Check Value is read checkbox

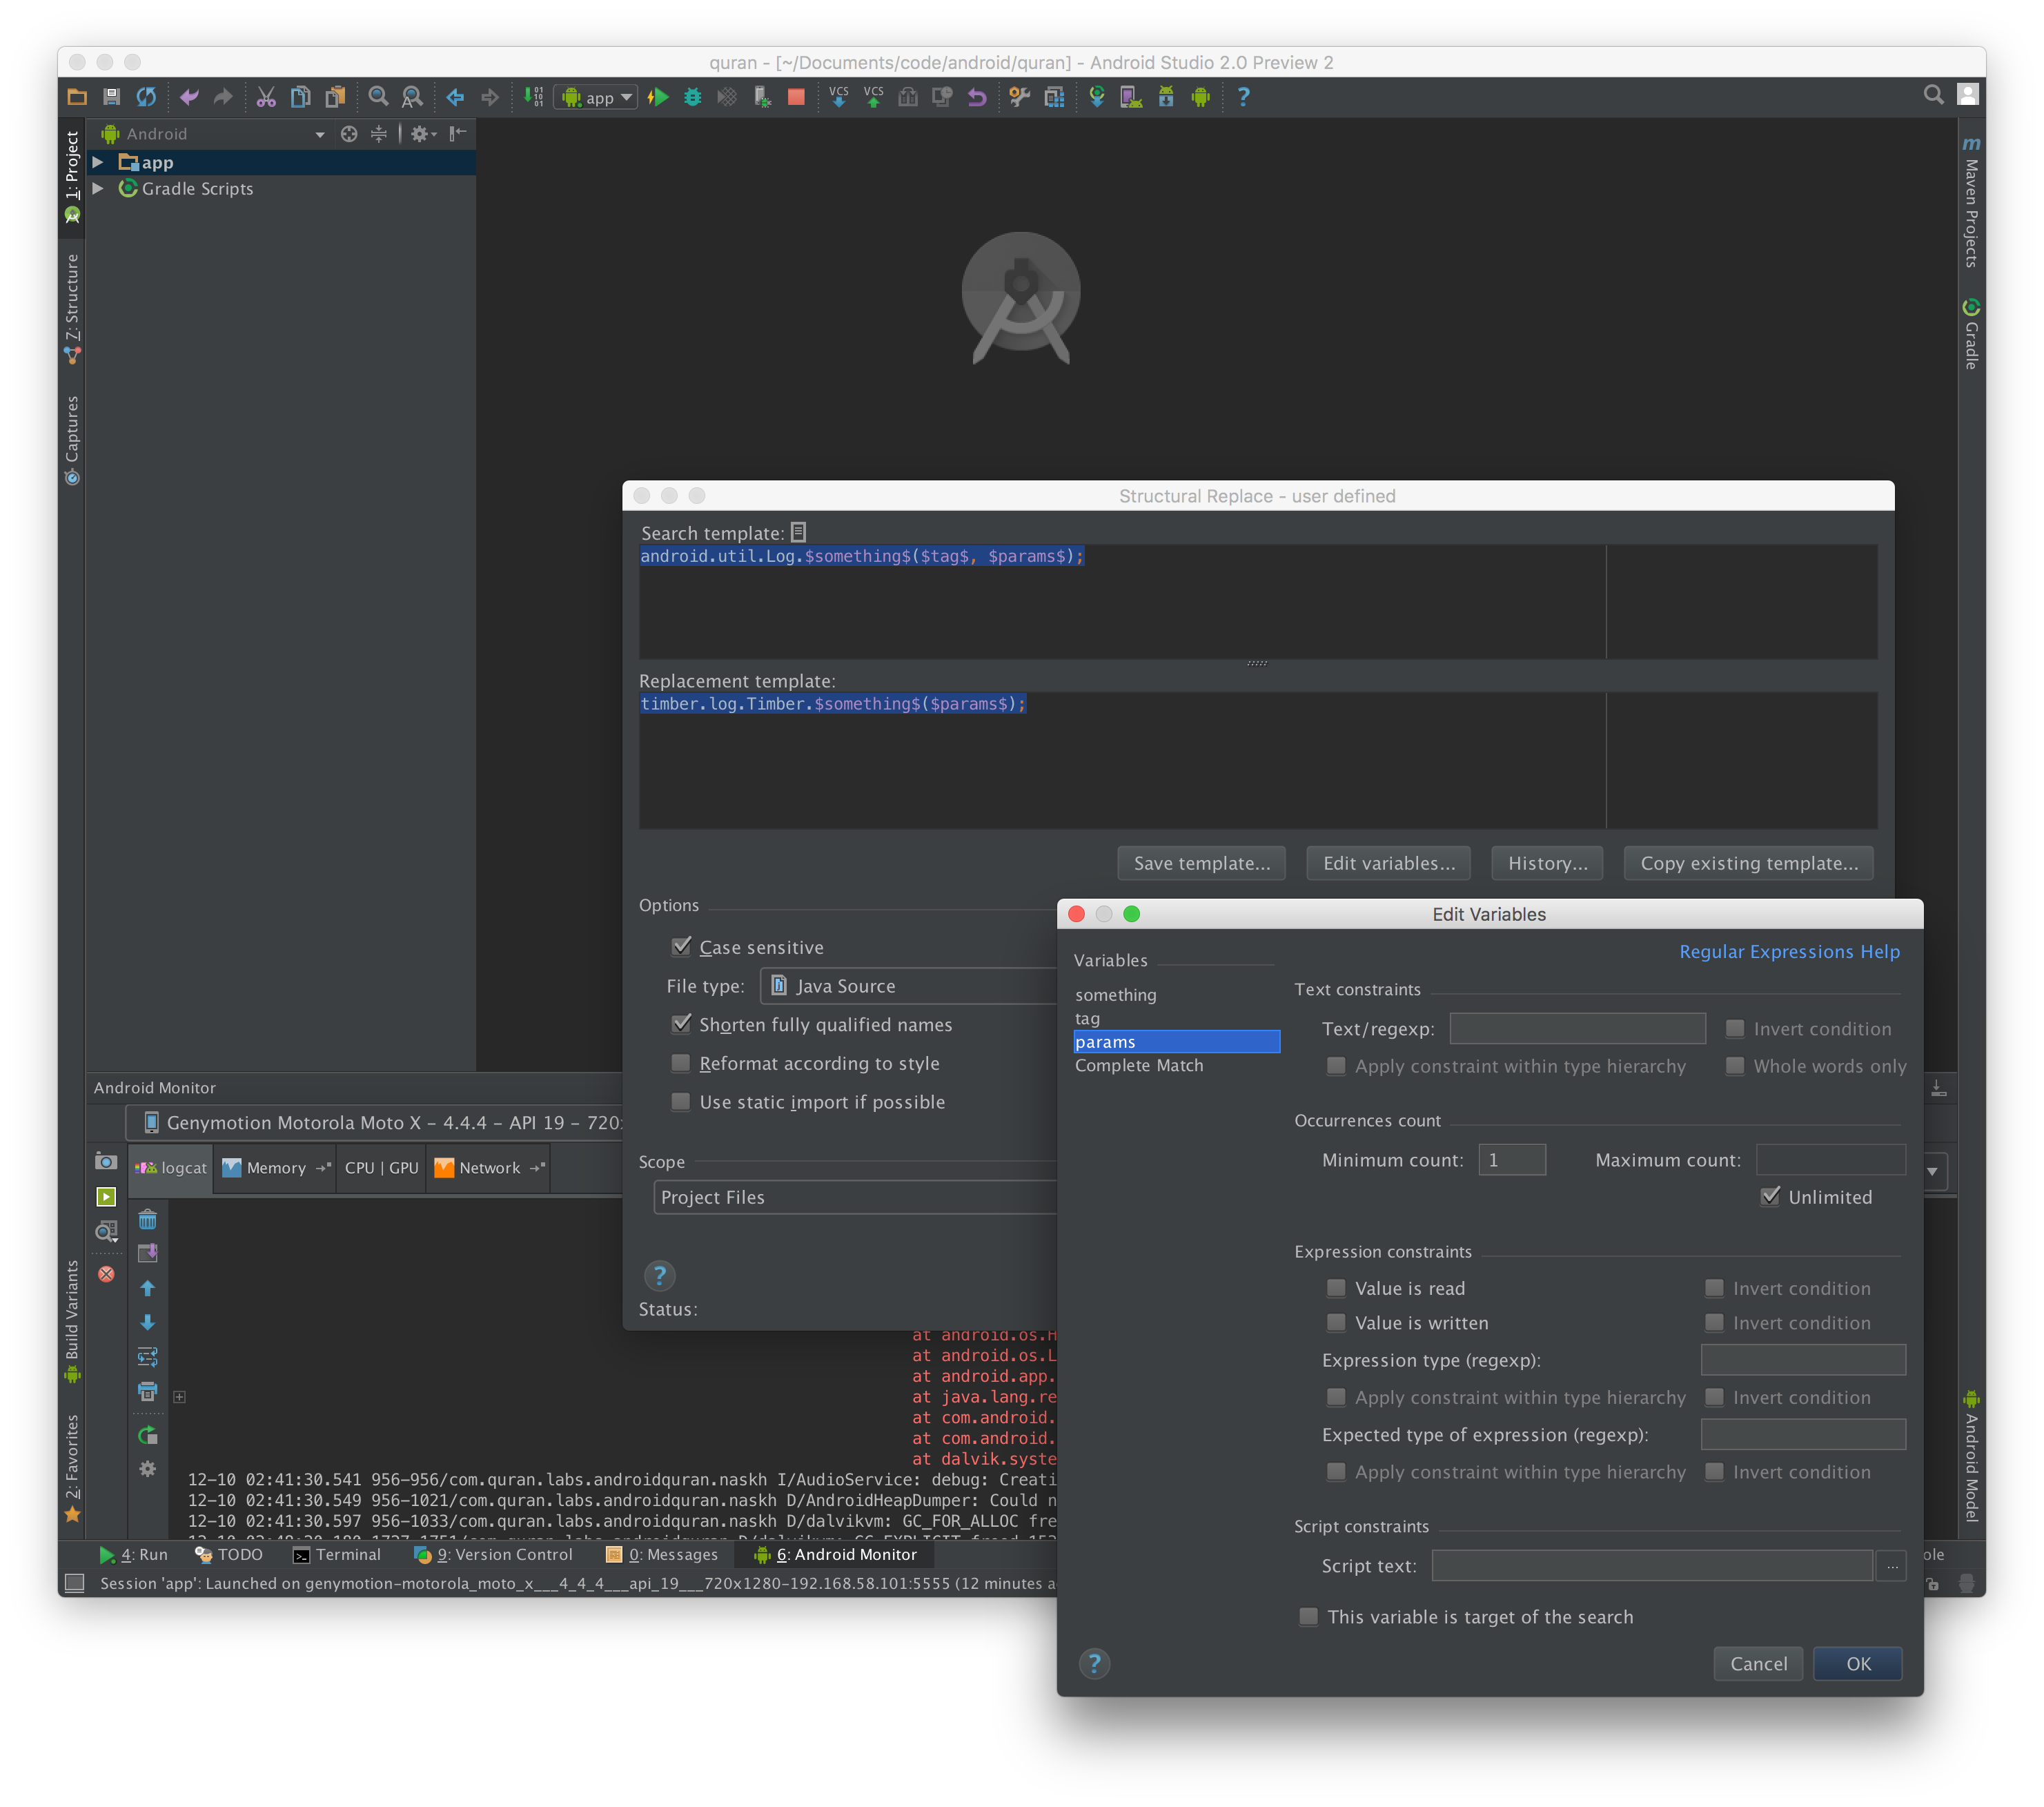pos(1336,1288)
